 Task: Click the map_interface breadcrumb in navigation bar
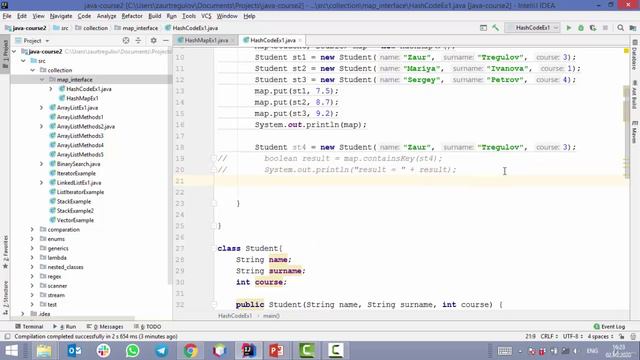[x=137, y=28]
